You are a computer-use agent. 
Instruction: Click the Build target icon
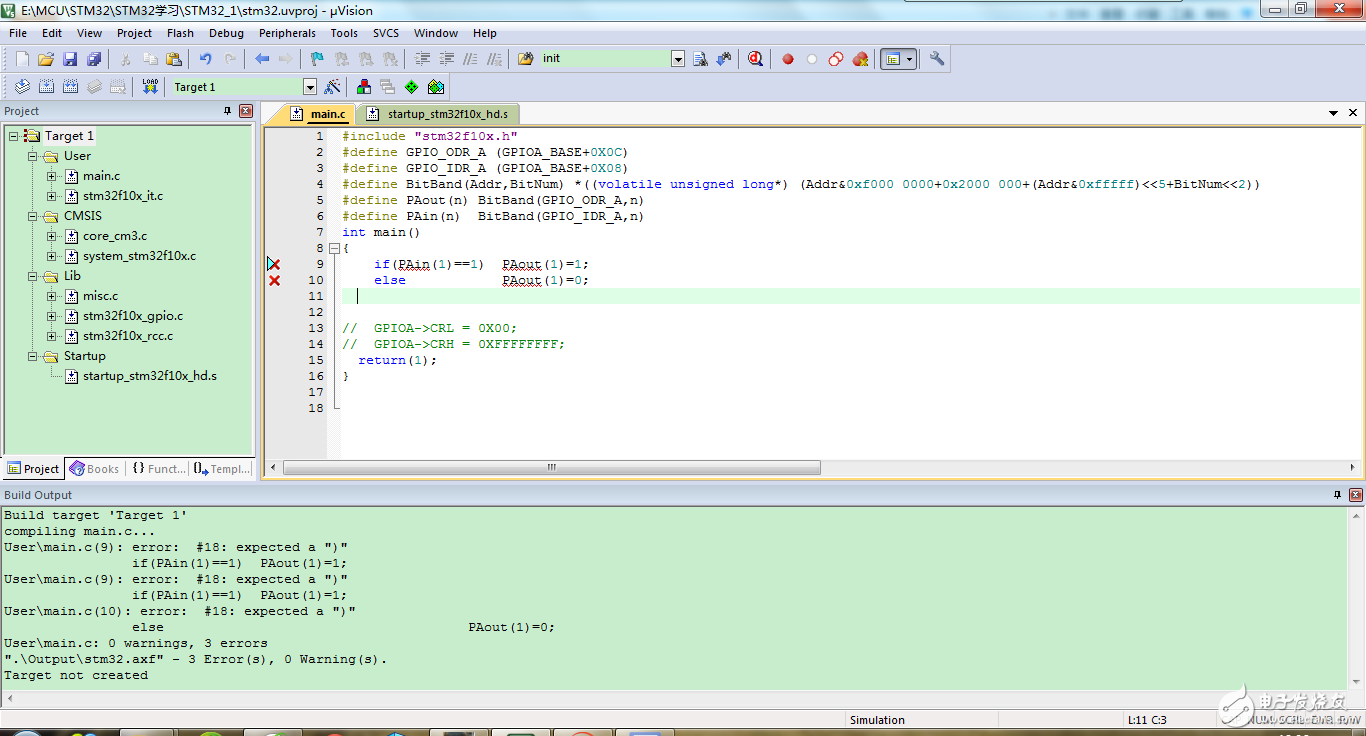pyautogui.click(x=46, y=87)
